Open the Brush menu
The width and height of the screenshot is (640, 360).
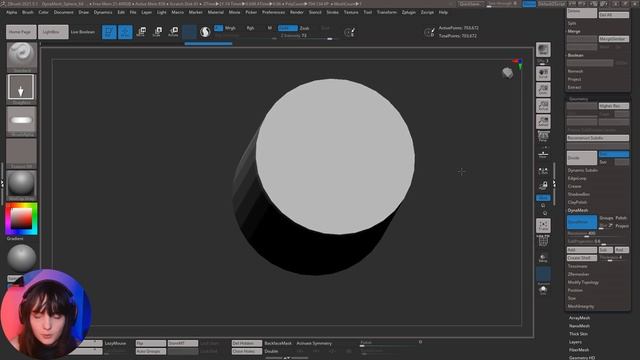[28, 12]
